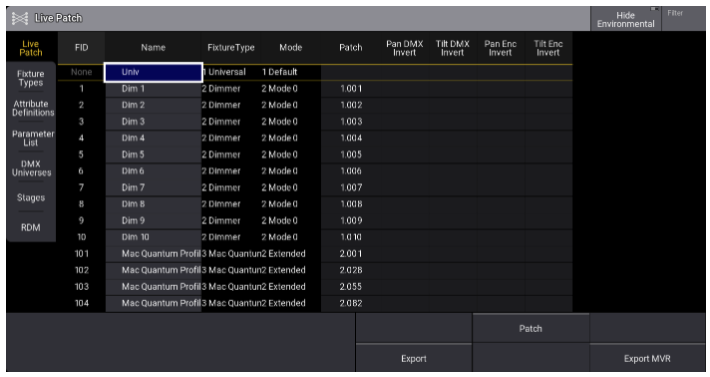The image size is (710, 377).
Task: Click 2 Mode 0 in Dim 3 row
Action: (x=291, y=122)
